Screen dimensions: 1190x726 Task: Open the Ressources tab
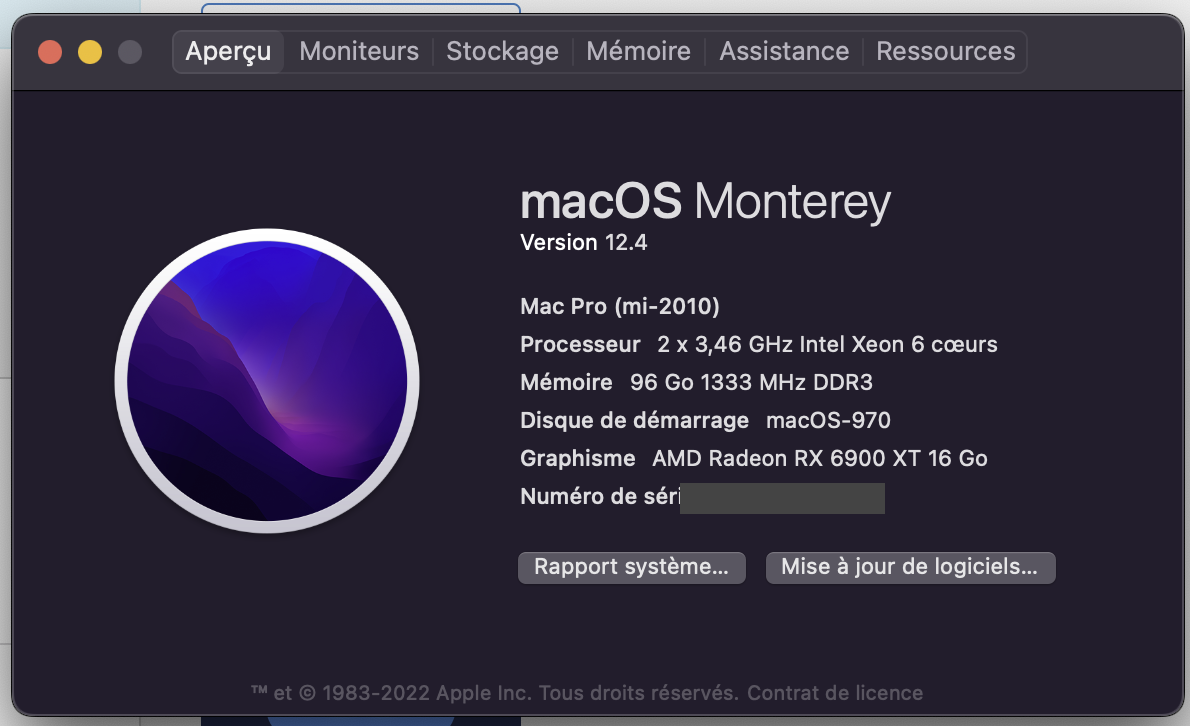[x=945, y=52]
